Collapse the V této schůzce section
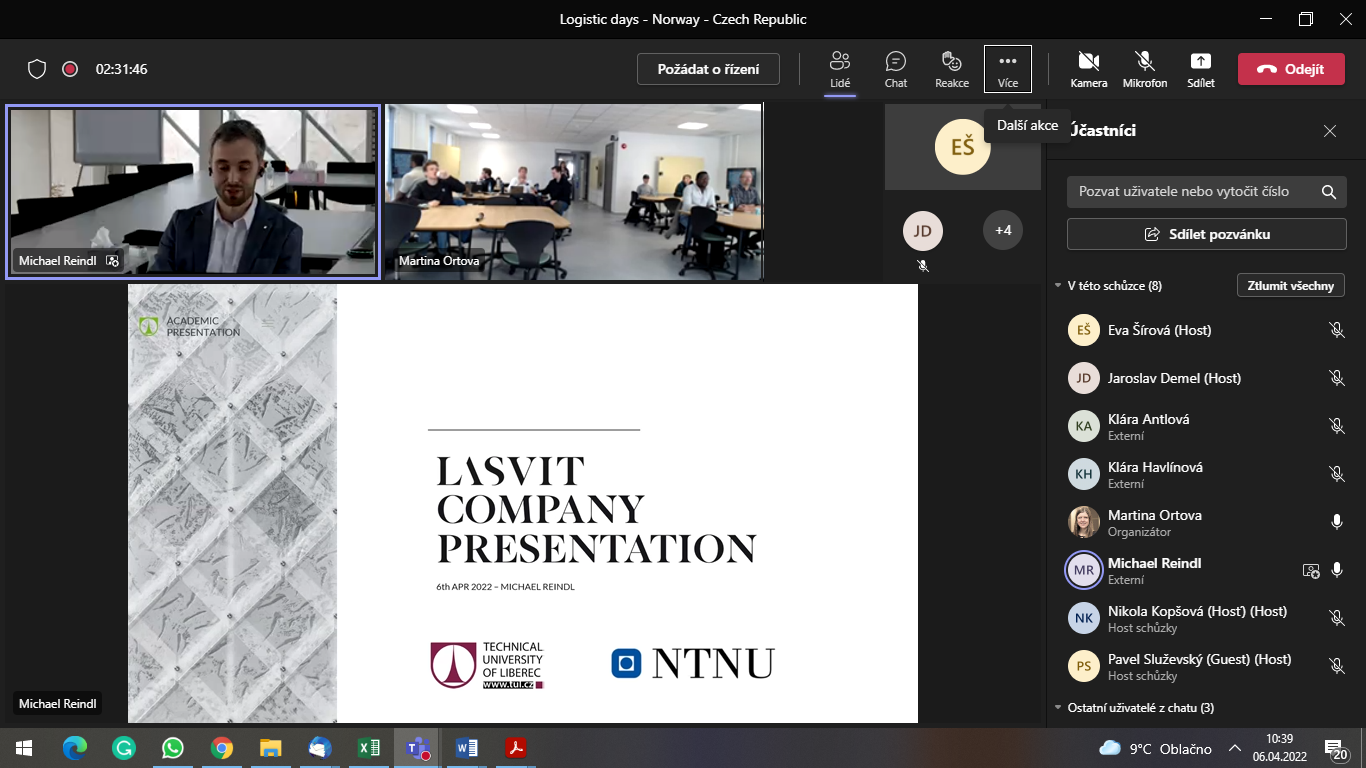This screenshot has width=1366, height=768. tap(1059, 286)
